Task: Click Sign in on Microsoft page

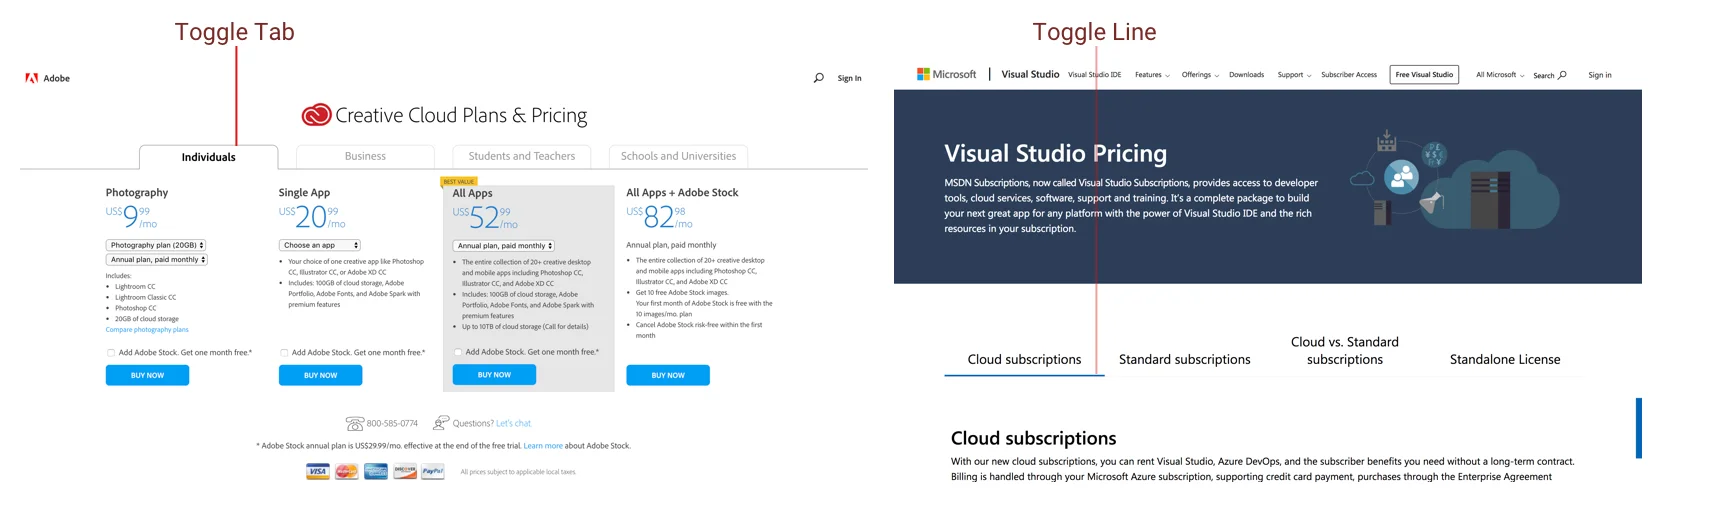Action: click(x=1600, y=75)
